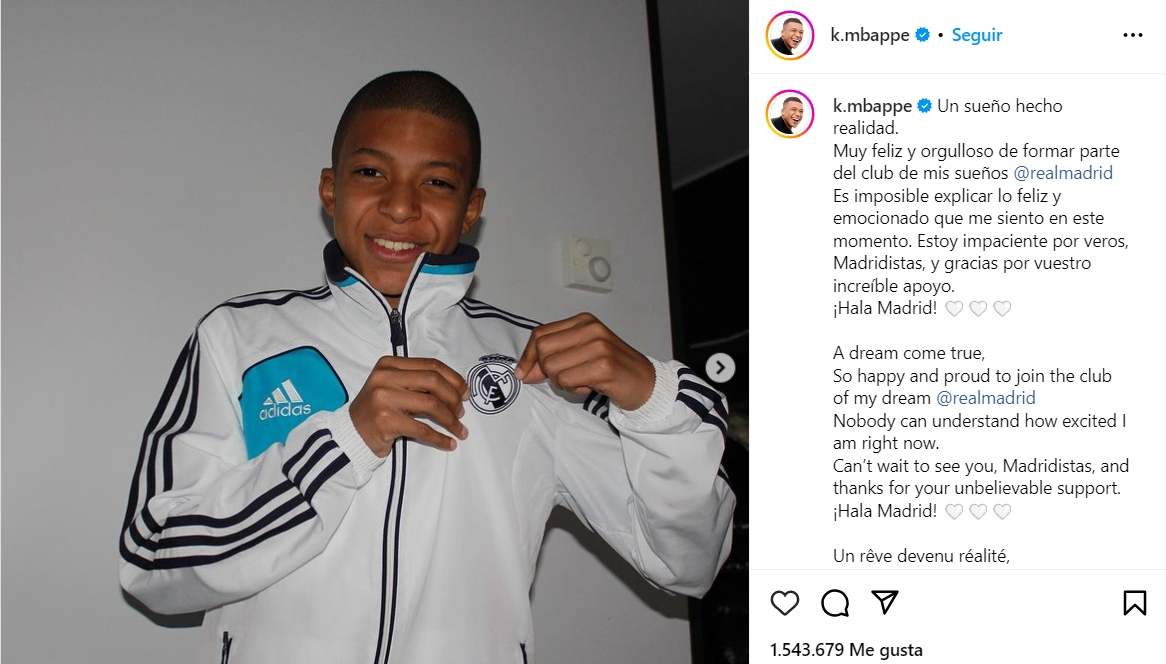Click k.mbappe username in the caption
This screenshot has width=1166, height=664.
pyautogui.click(x=872, y=106)
